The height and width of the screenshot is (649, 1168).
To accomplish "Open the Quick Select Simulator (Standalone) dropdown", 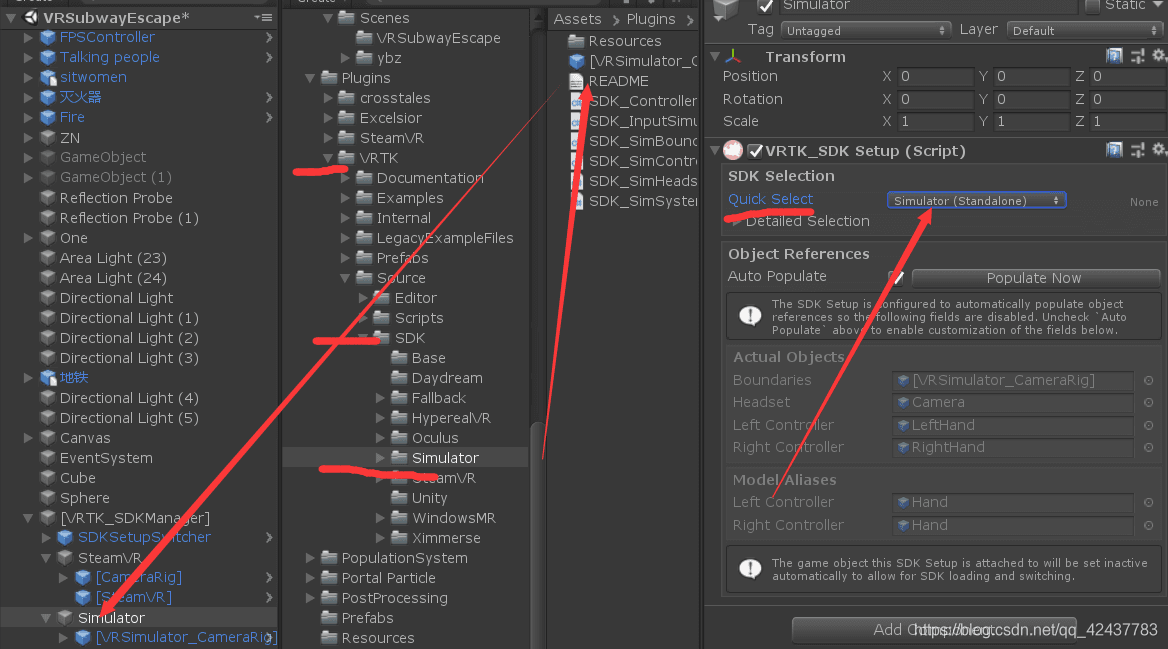I will [977, 200].
